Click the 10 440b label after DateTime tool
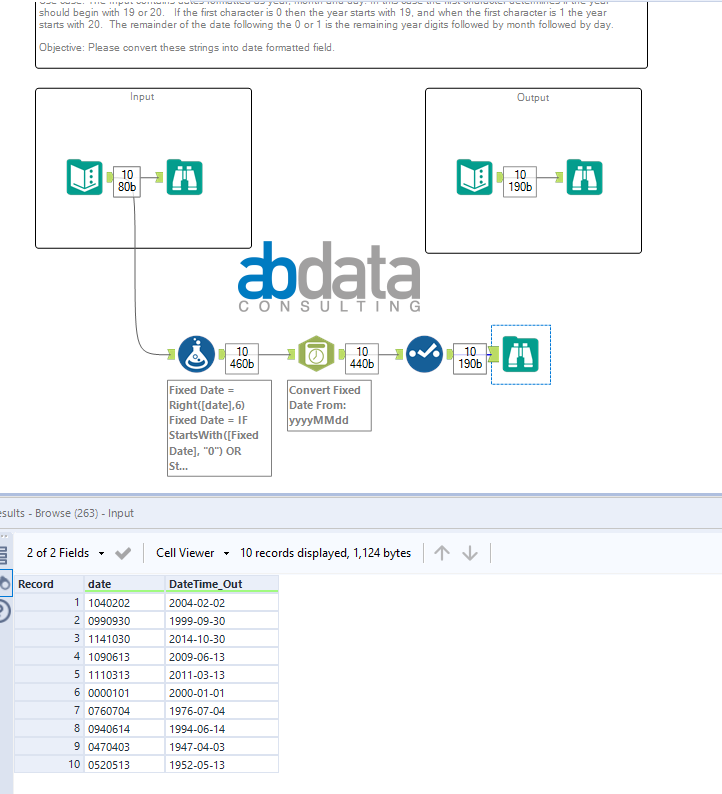The height and width of the screenshot is (794, 722). (x=362, y=358)
